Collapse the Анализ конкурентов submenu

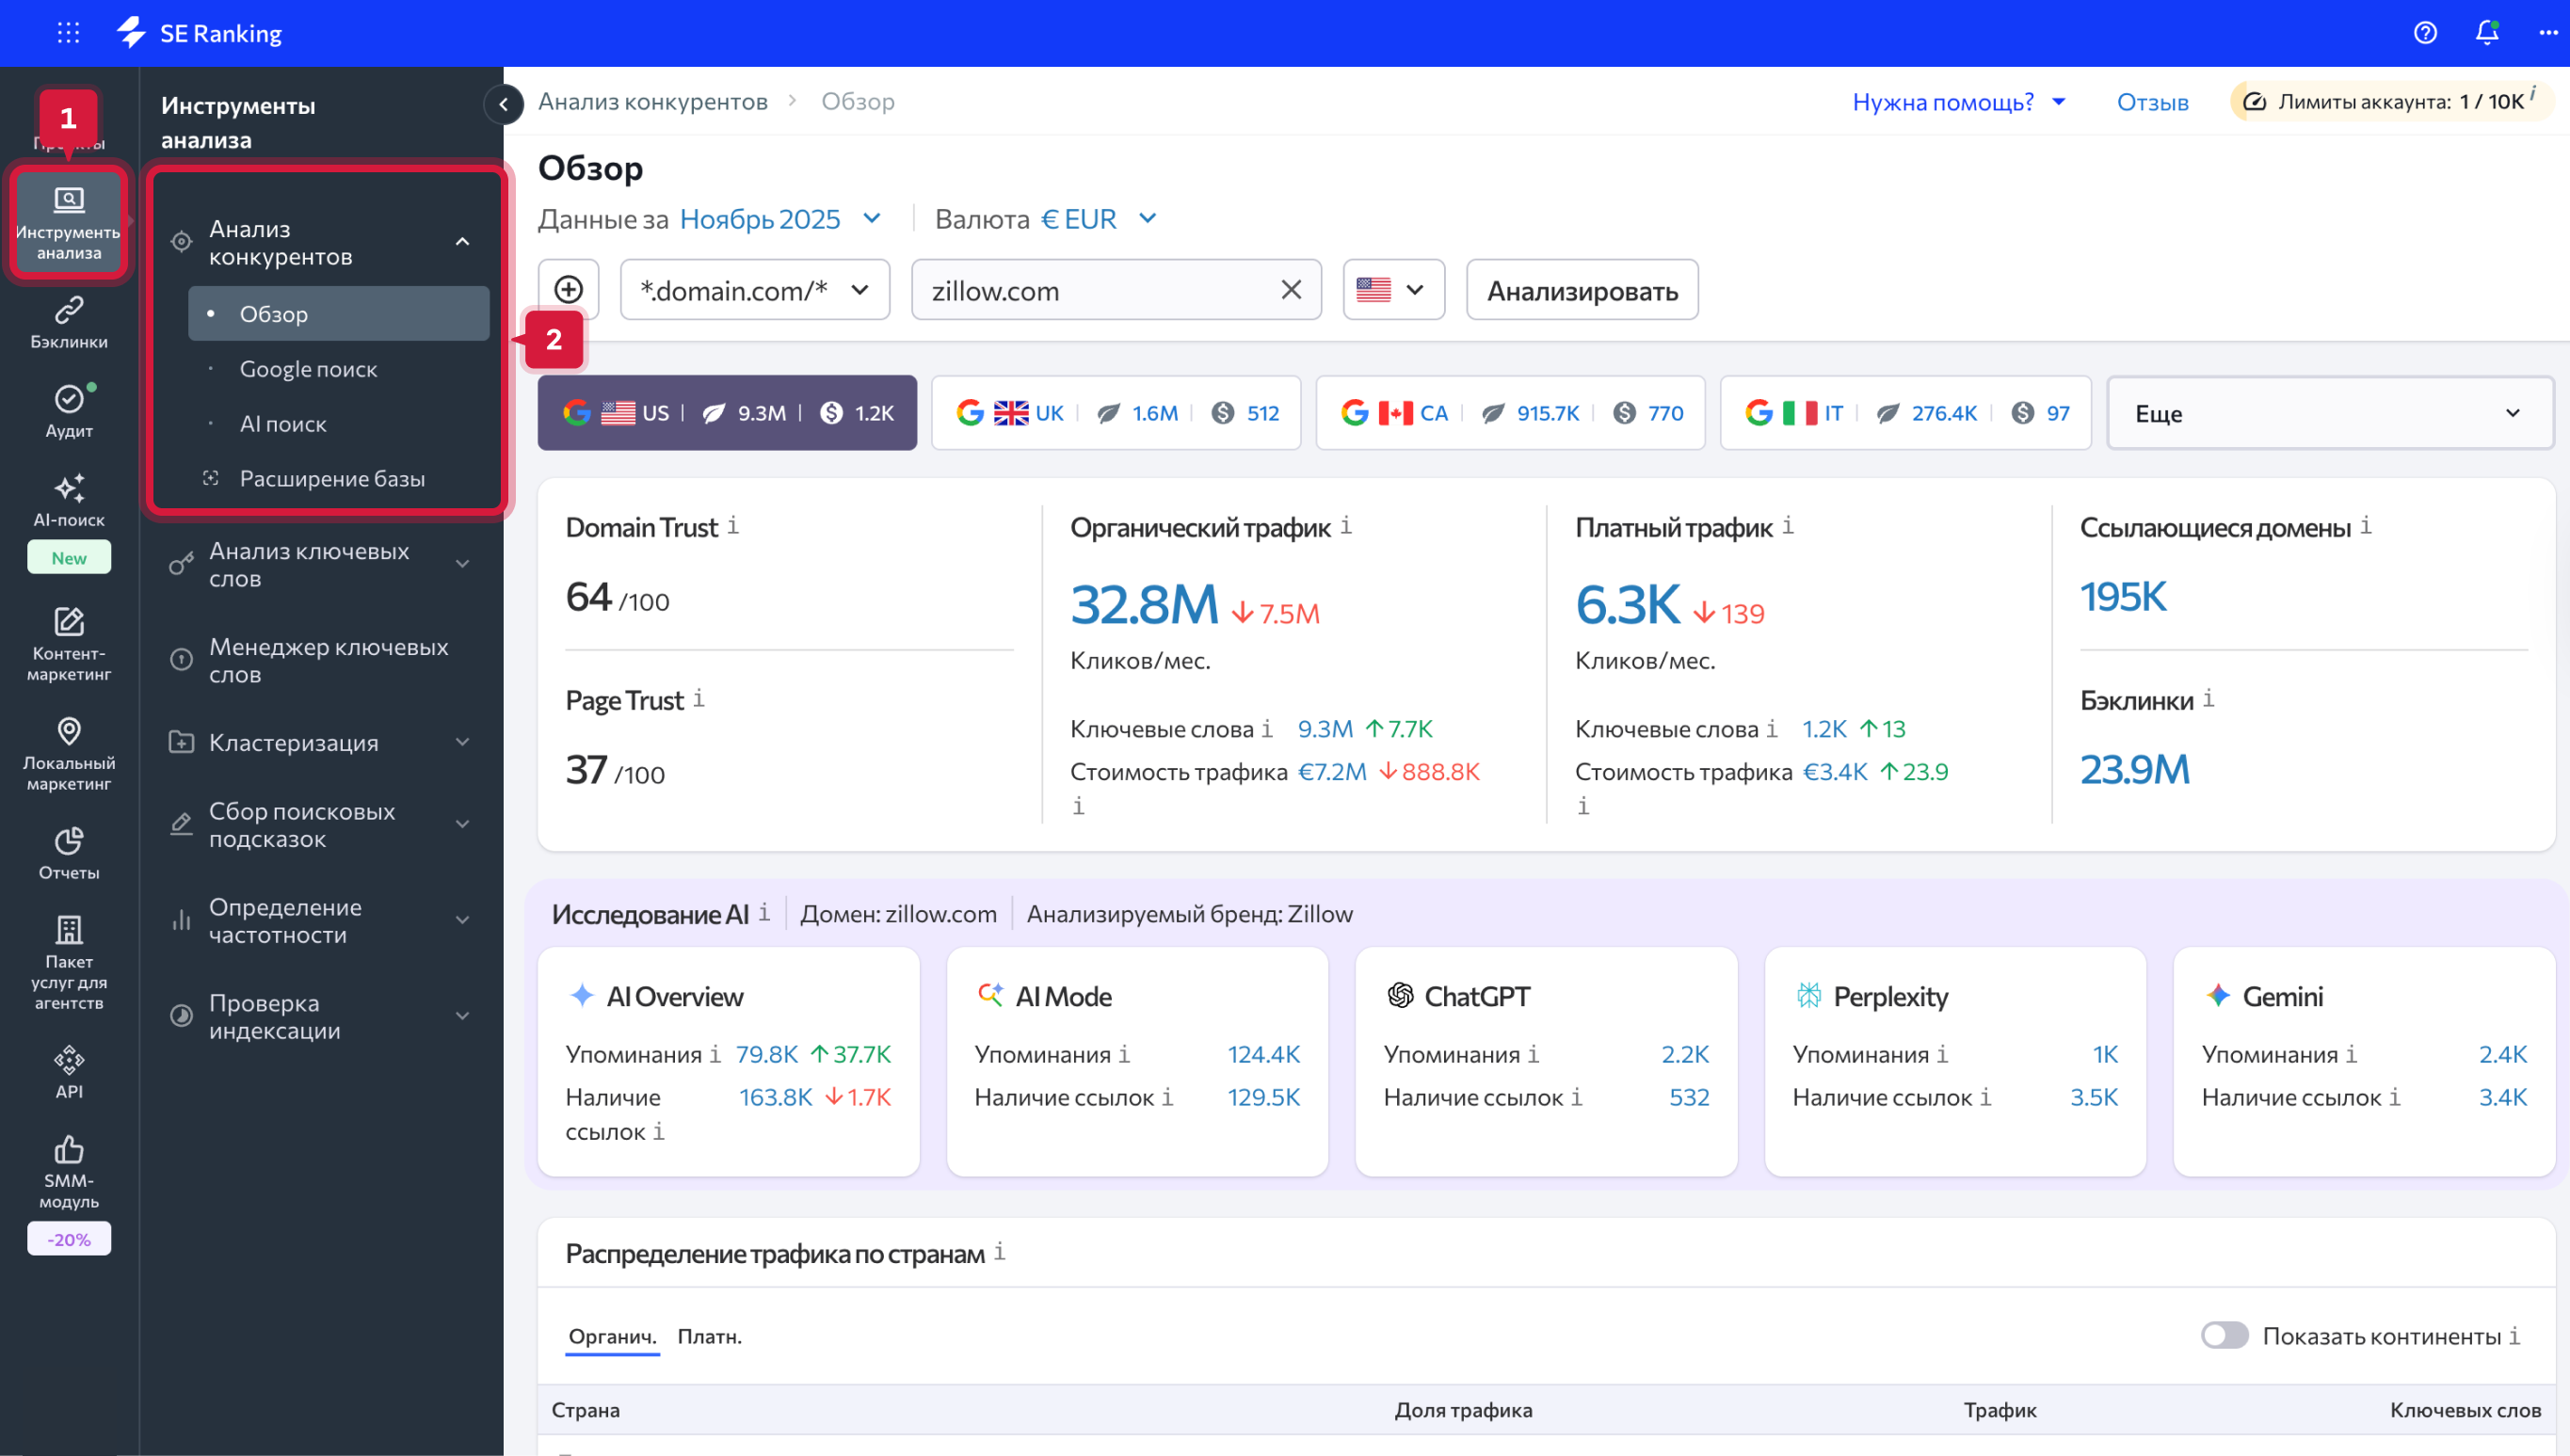click(x=462, y=242)
